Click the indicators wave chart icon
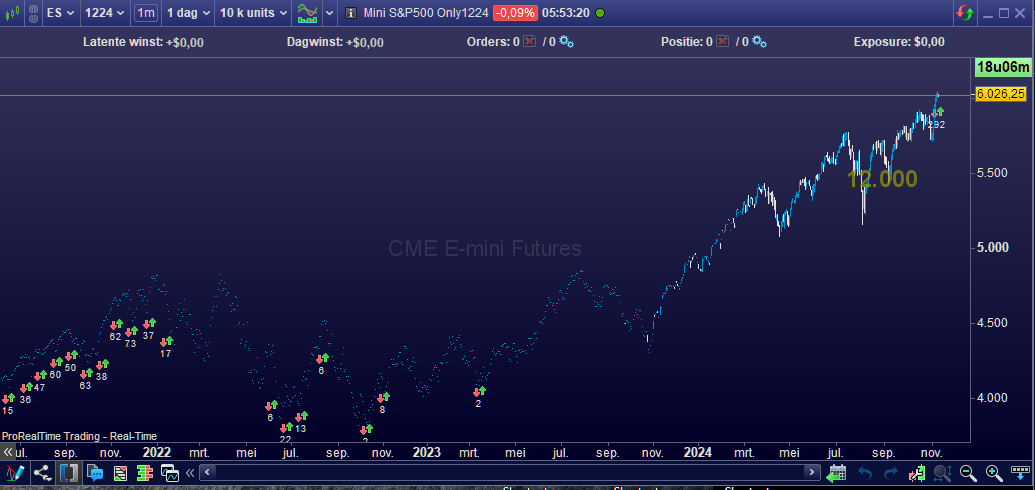 [x=307, y=13]
